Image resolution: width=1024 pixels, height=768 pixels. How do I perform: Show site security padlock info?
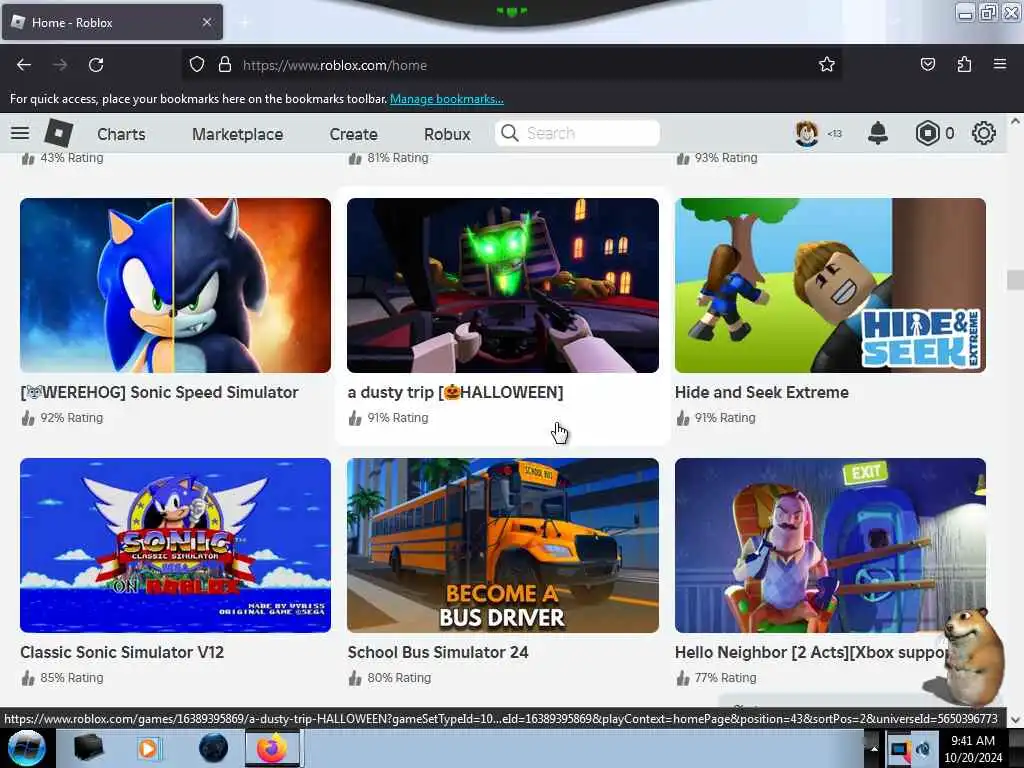point(225,65)
